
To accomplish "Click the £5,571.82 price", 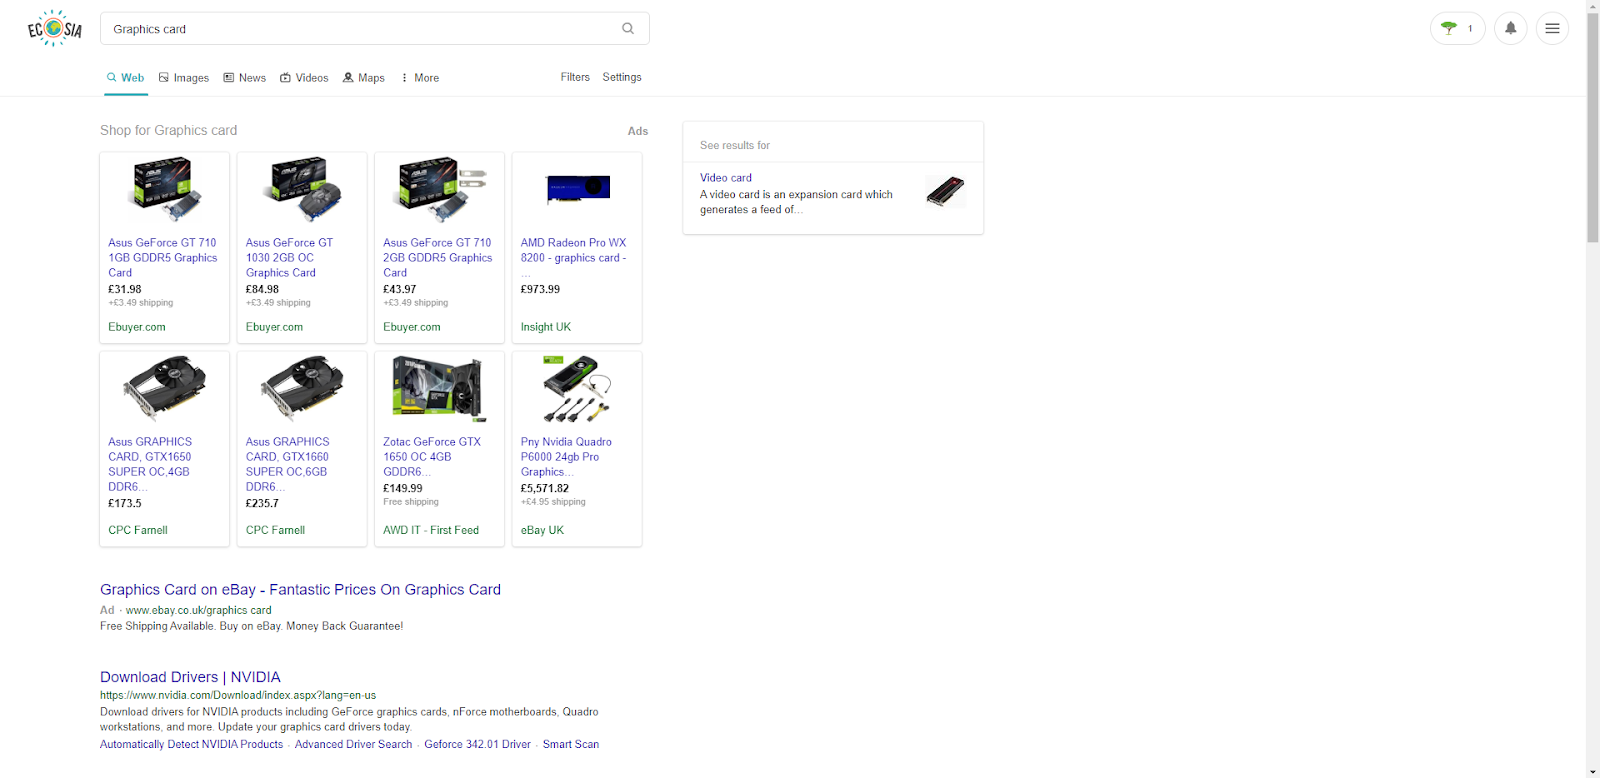I will point(545,488).
